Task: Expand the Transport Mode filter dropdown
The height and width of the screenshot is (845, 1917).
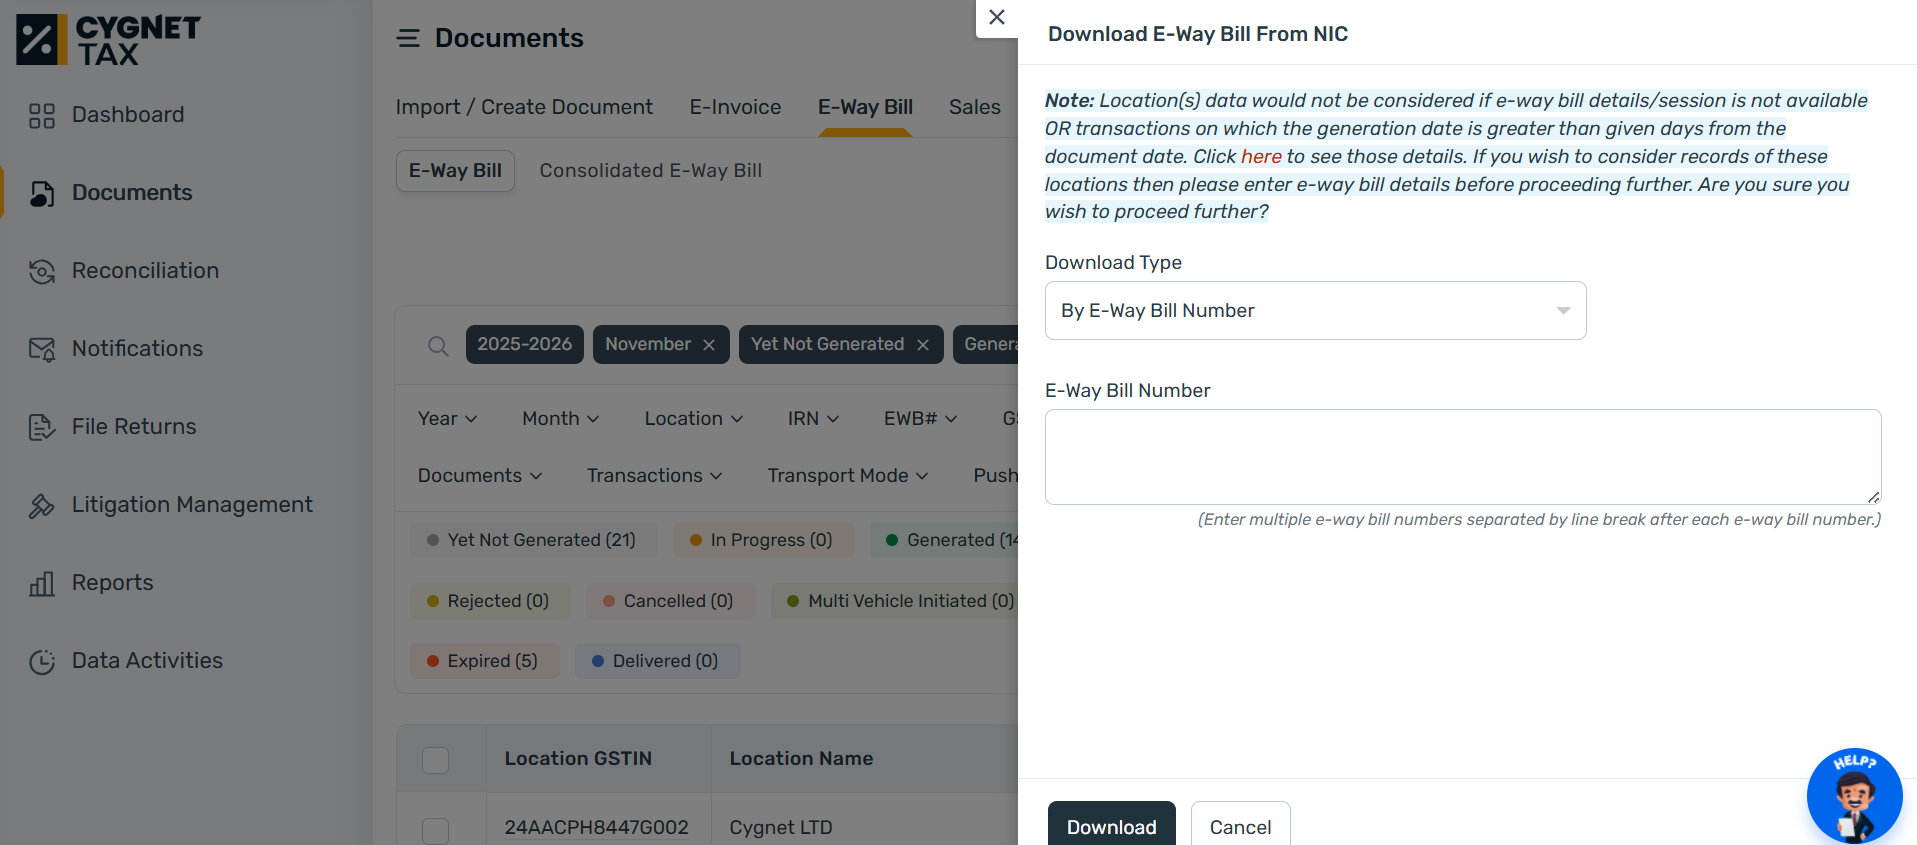Action: (x=847, y=476)
